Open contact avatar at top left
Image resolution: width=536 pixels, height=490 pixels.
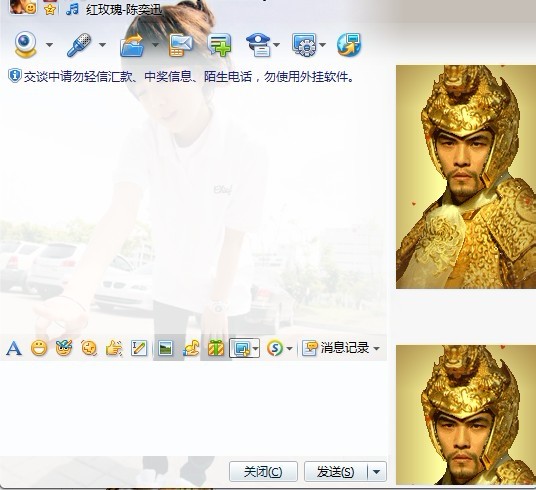[x=23, y=7]
